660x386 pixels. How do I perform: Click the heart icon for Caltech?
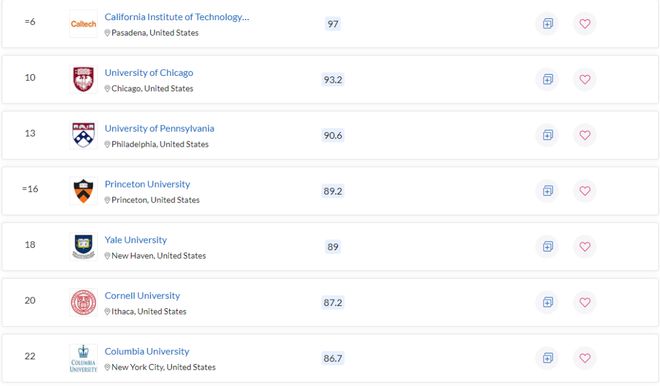[585, 24]
